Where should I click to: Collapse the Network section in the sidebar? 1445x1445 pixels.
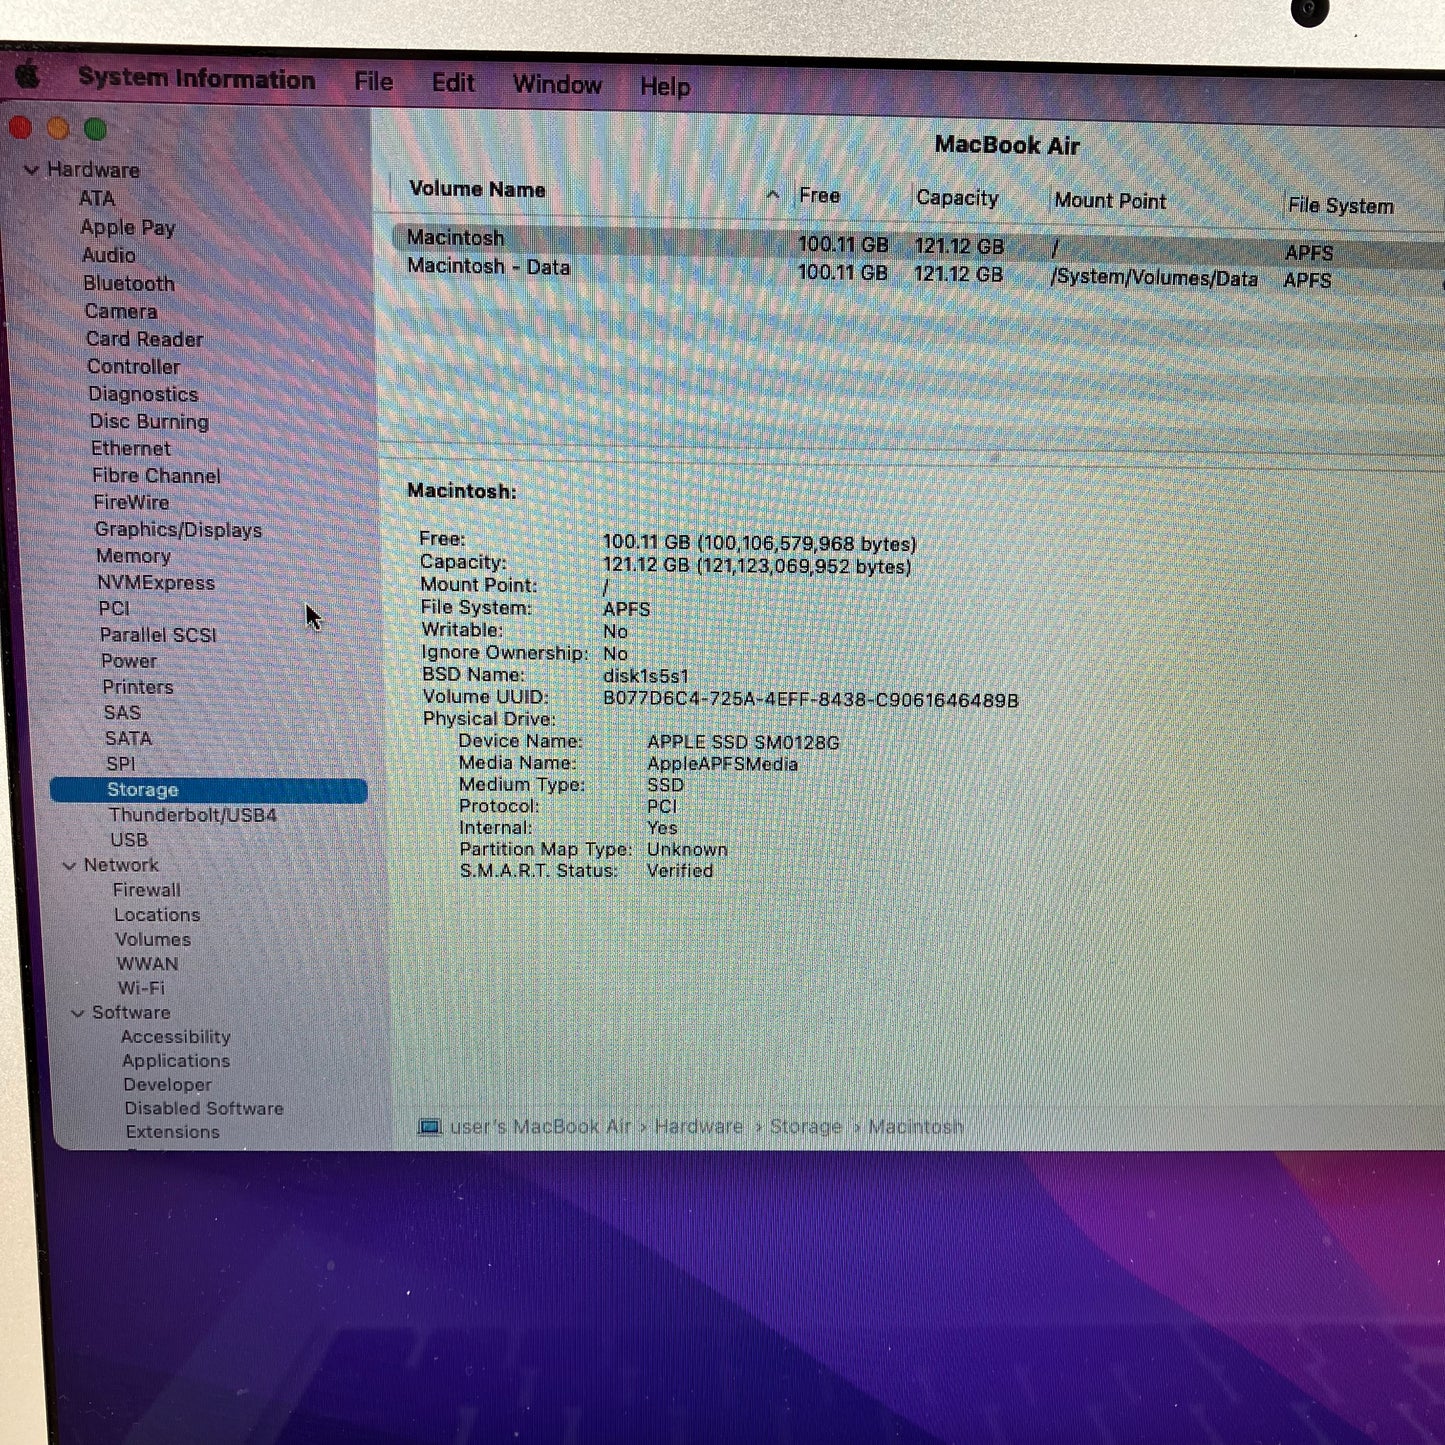pos(68,865)
